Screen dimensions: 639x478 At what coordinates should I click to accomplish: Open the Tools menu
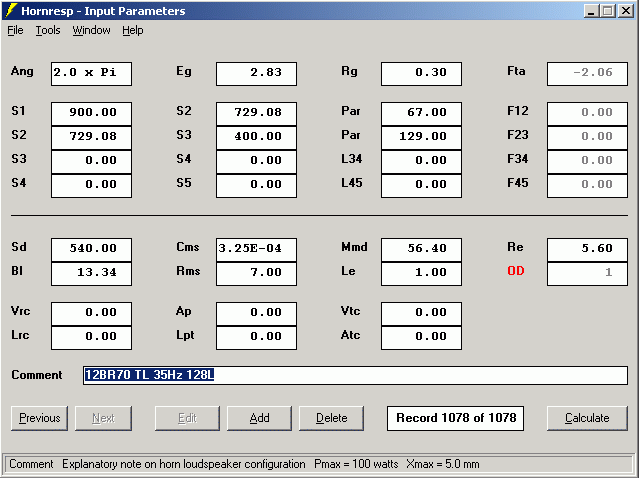(x=48, y=31)
